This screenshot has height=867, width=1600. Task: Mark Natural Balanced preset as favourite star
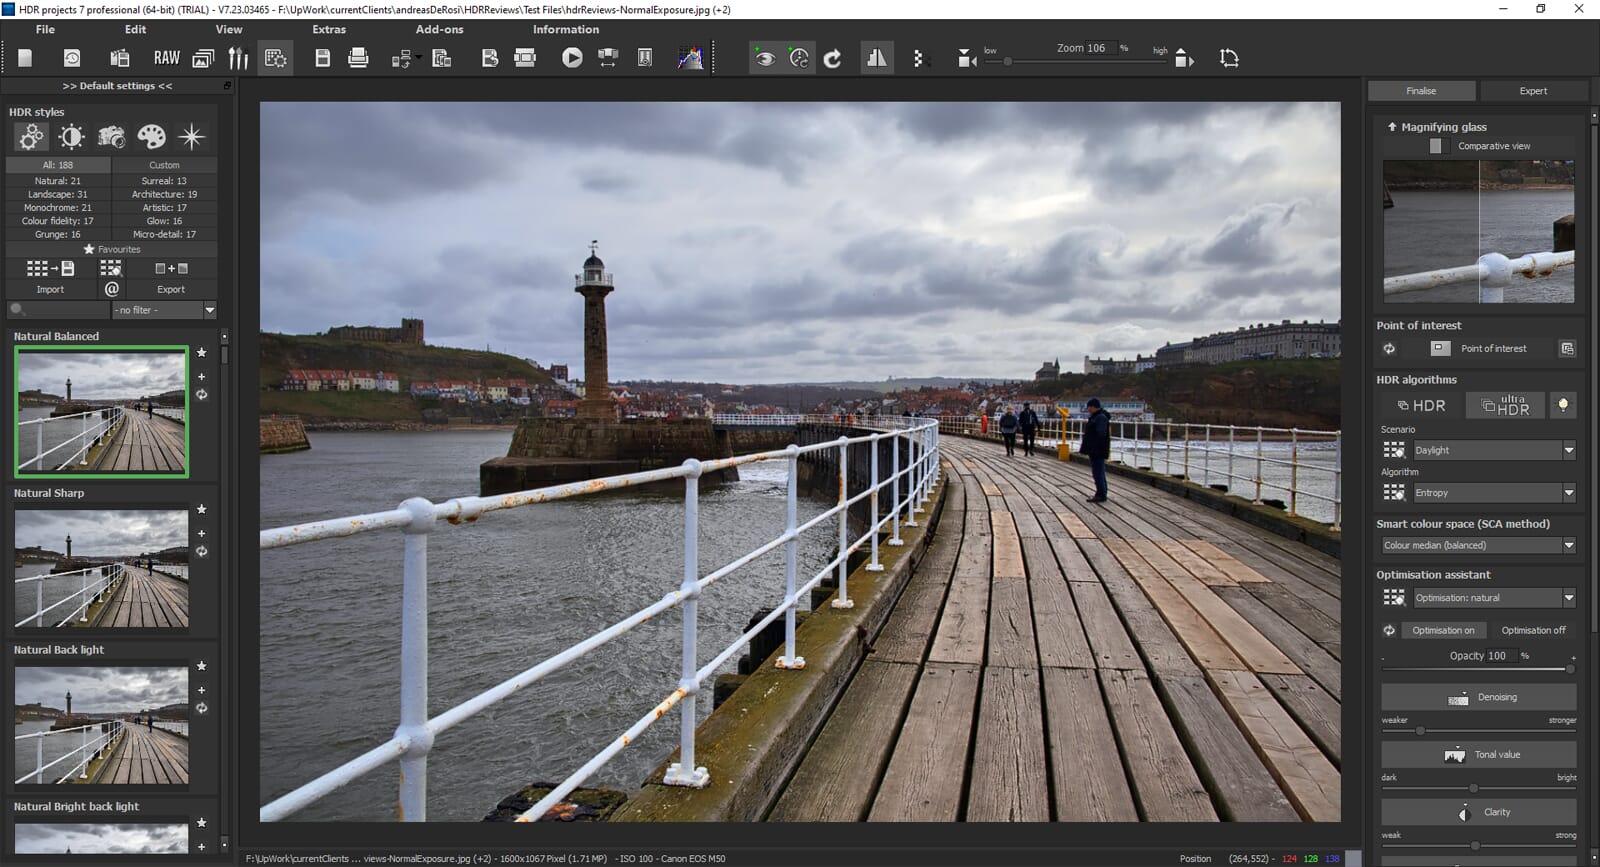(202, 352)
